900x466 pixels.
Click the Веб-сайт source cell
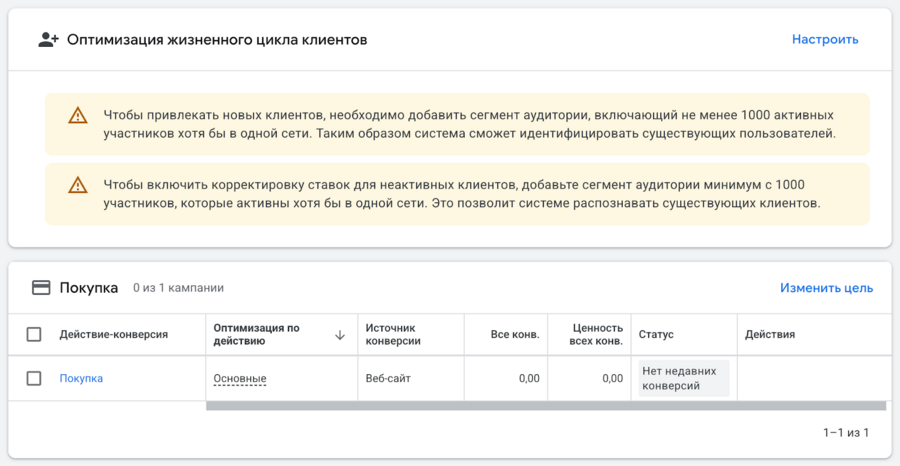(x=388, y=378)
